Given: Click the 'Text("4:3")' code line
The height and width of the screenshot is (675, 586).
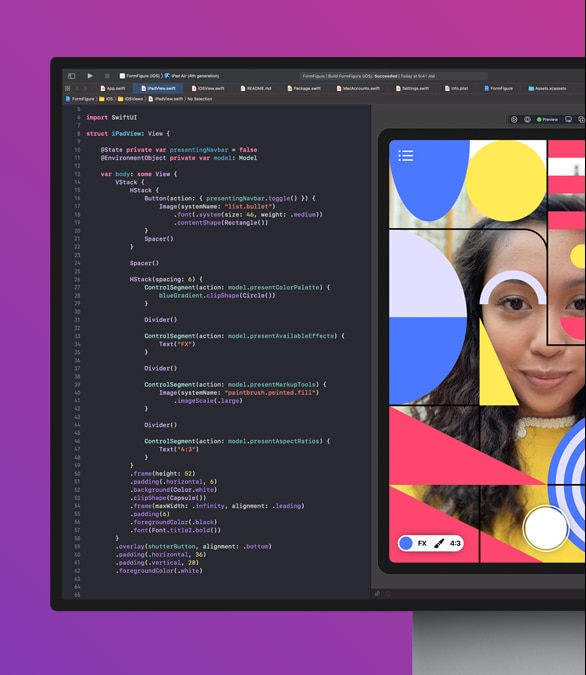Looking at the screenshot, I should [179, 449].
